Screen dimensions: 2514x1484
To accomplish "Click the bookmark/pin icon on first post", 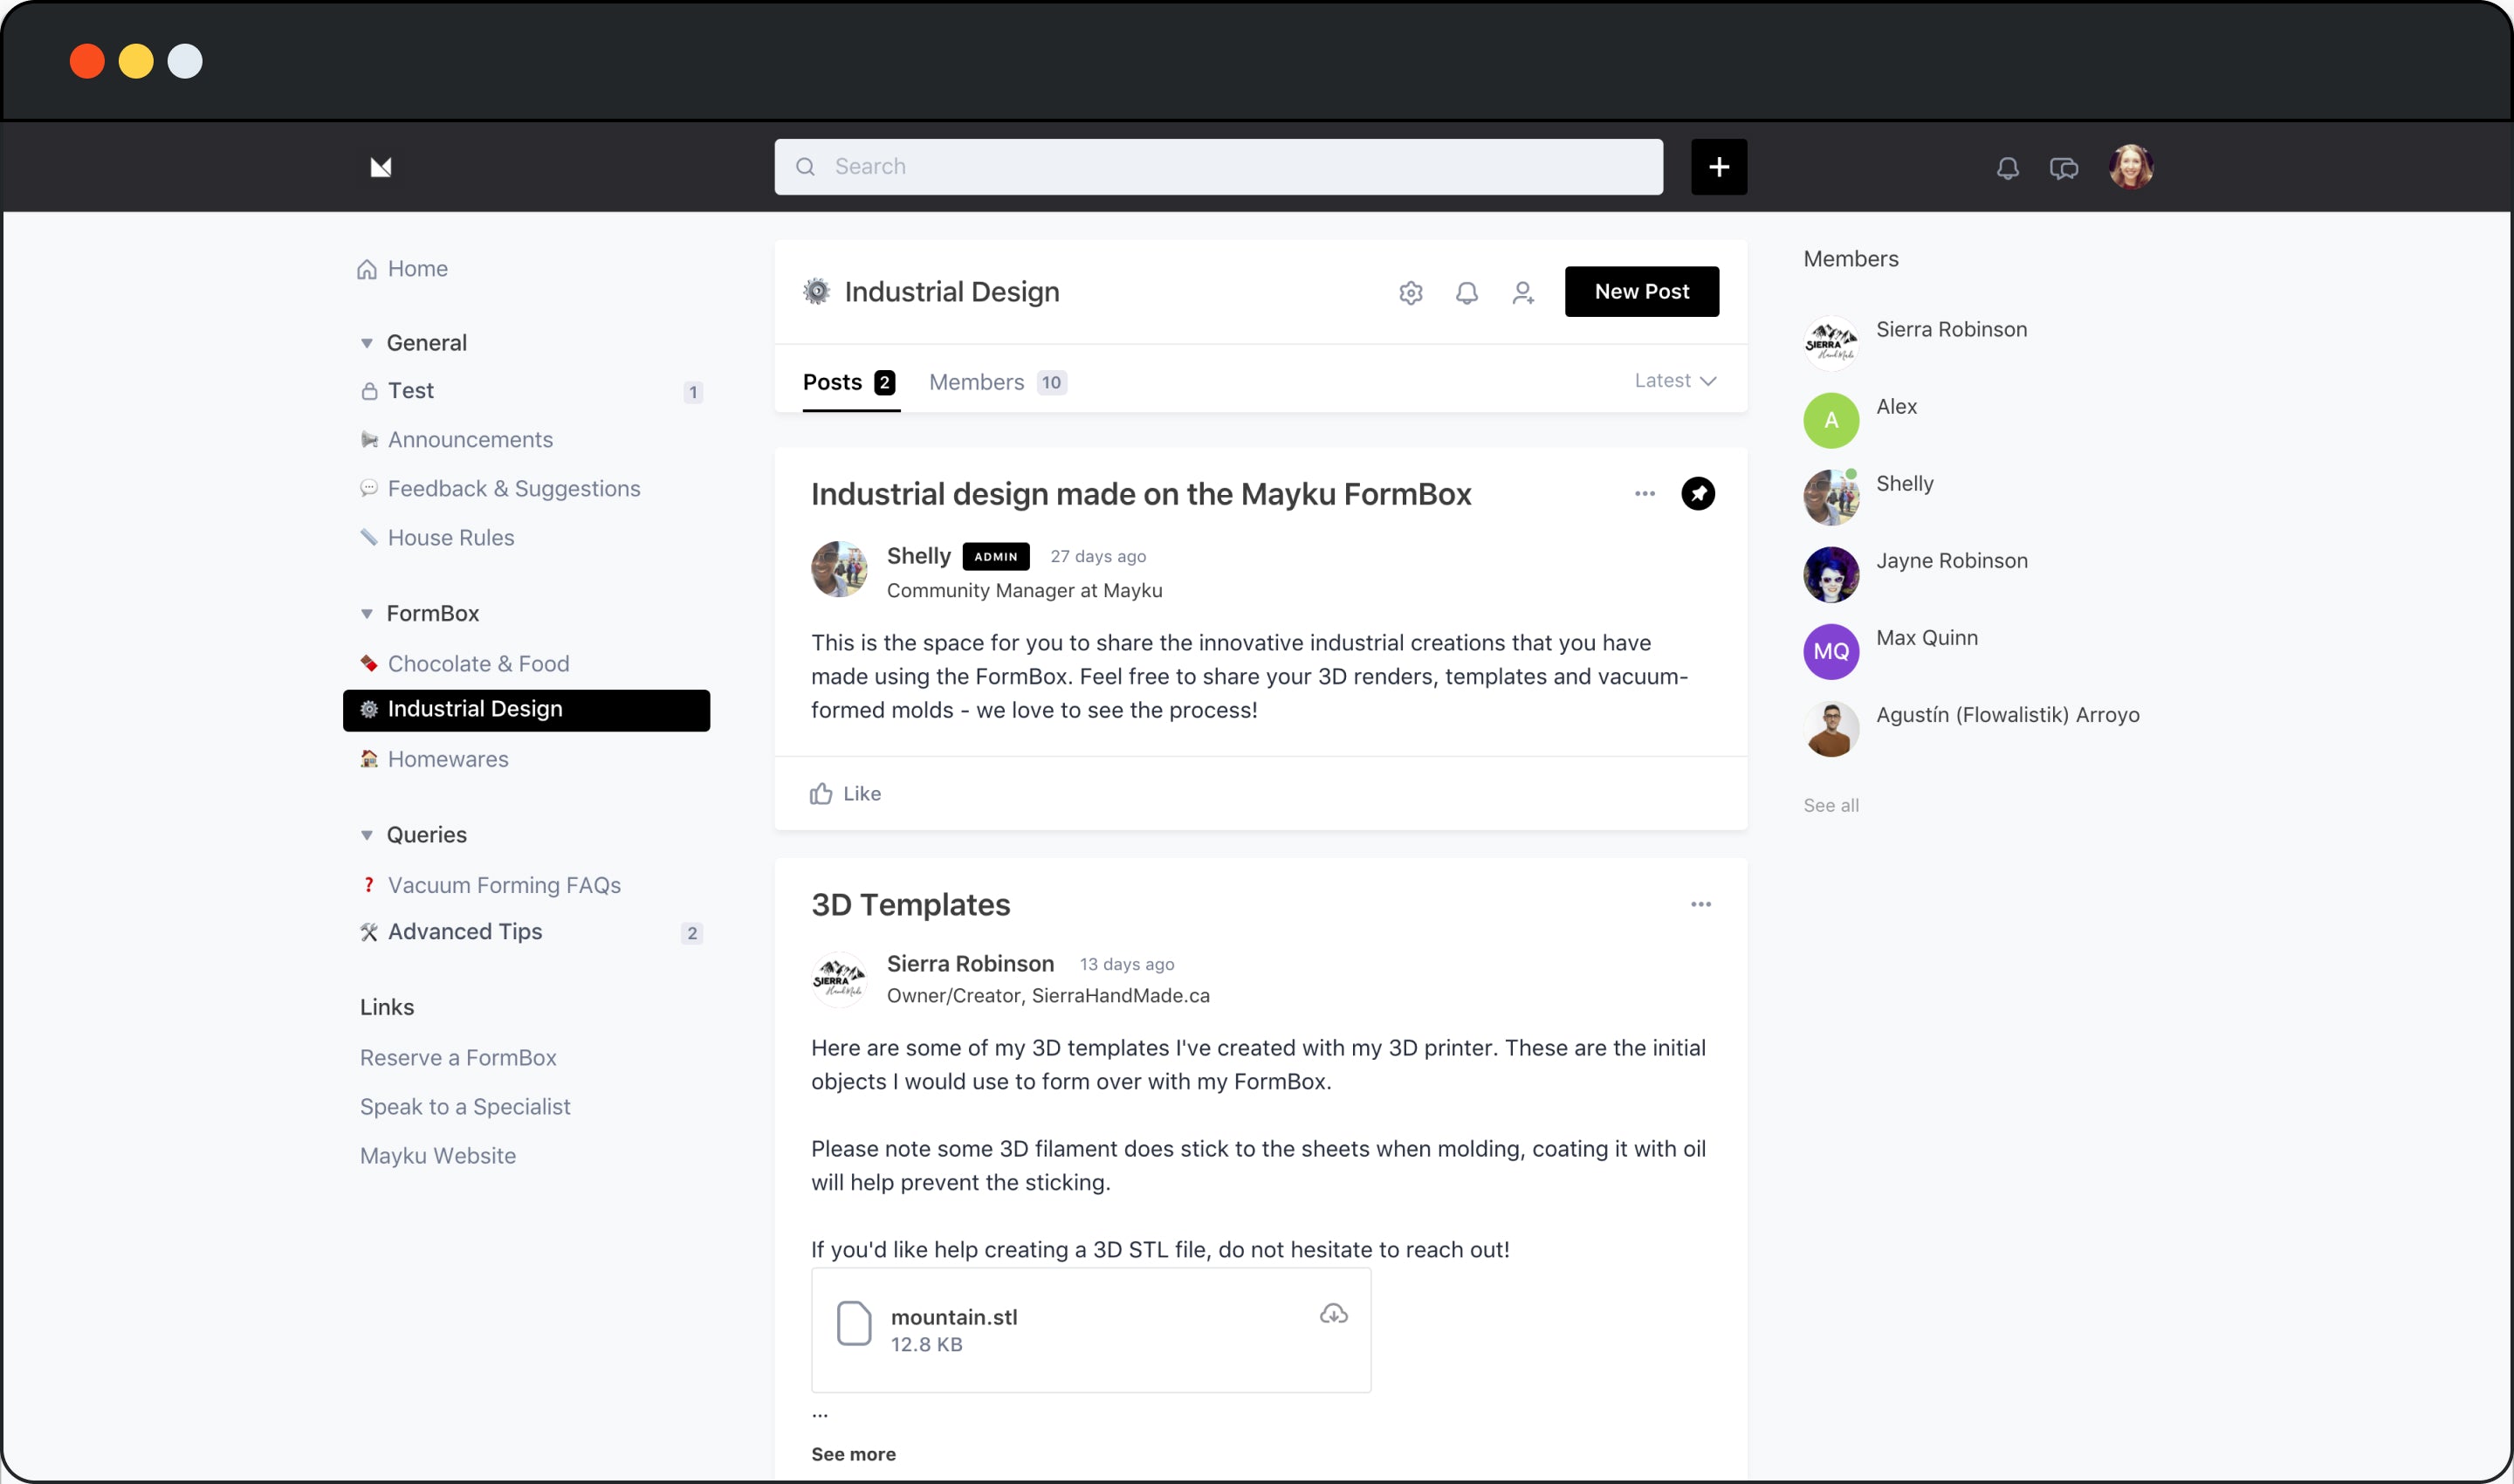I will 1698,493.
